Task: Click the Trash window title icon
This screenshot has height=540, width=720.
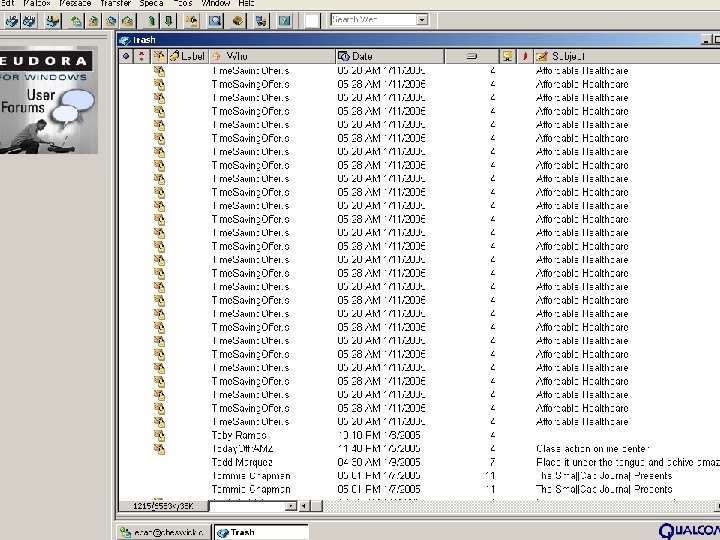Action: [124, 40]
